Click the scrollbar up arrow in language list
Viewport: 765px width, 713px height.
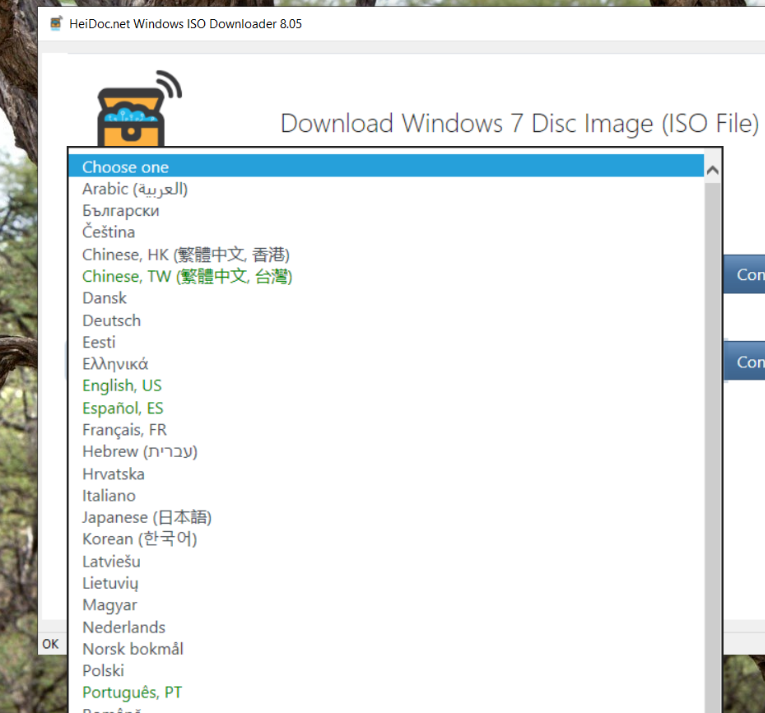[712, 170]
